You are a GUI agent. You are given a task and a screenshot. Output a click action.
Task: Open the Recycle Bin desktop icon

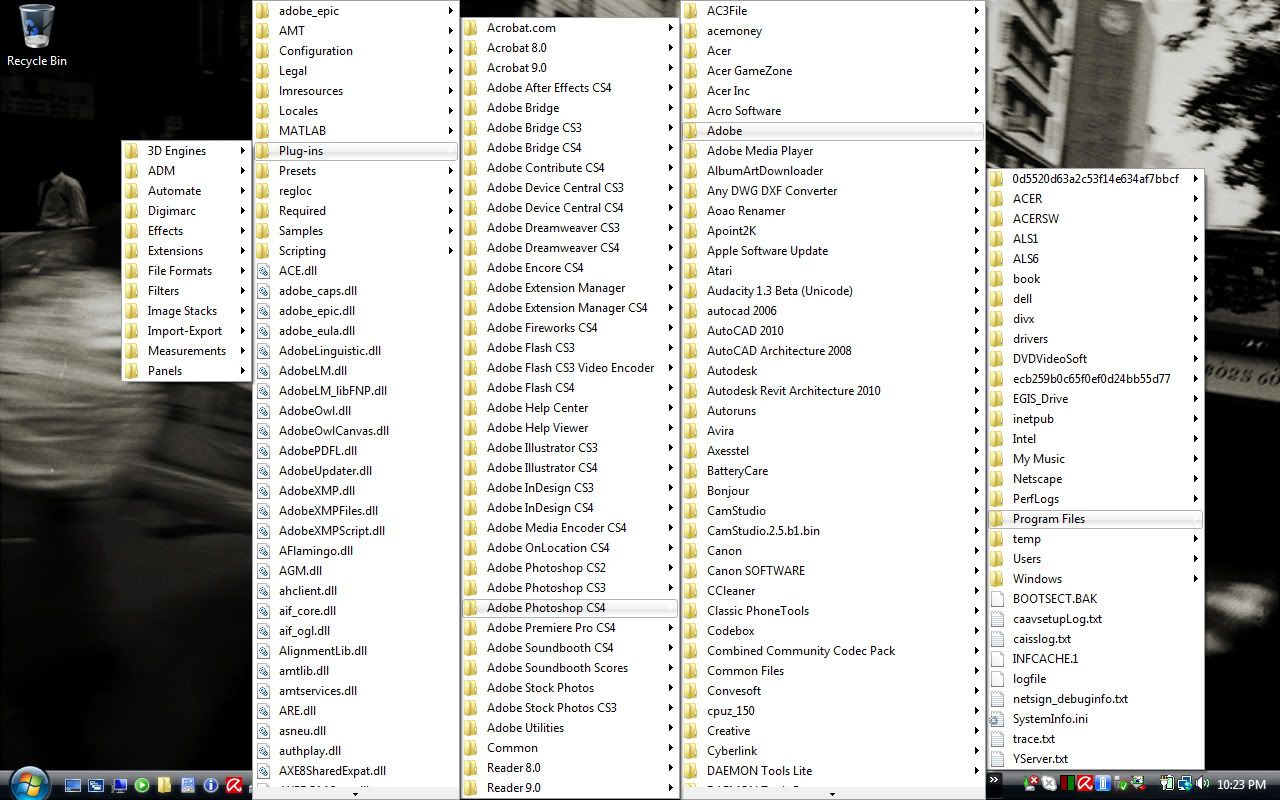[37, 36]
